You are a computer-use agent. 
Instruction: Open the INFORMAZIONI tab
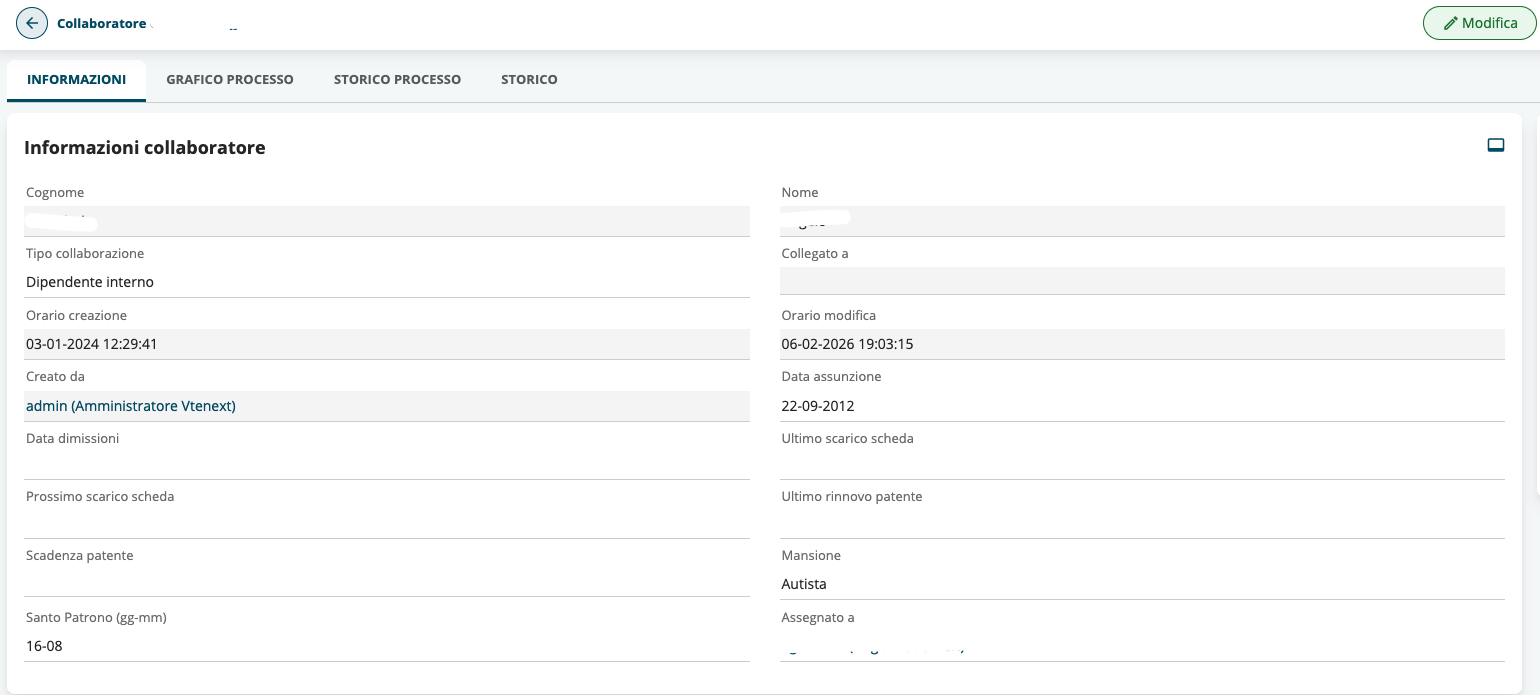click(76, 80)
